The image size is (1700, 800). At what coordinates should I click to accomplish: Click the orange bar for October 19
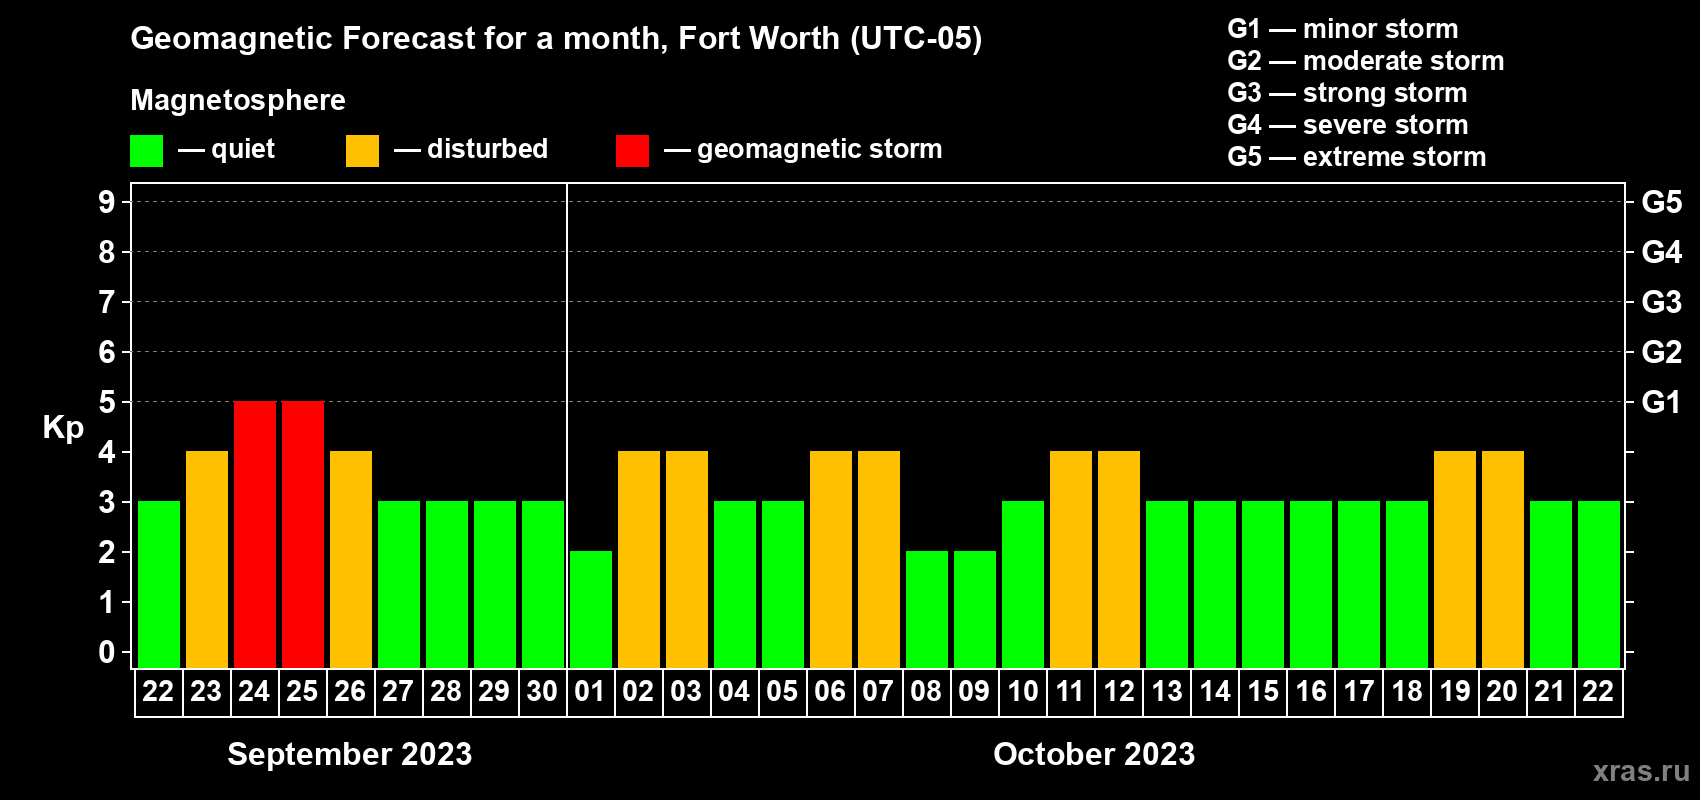click(1455, 560)
